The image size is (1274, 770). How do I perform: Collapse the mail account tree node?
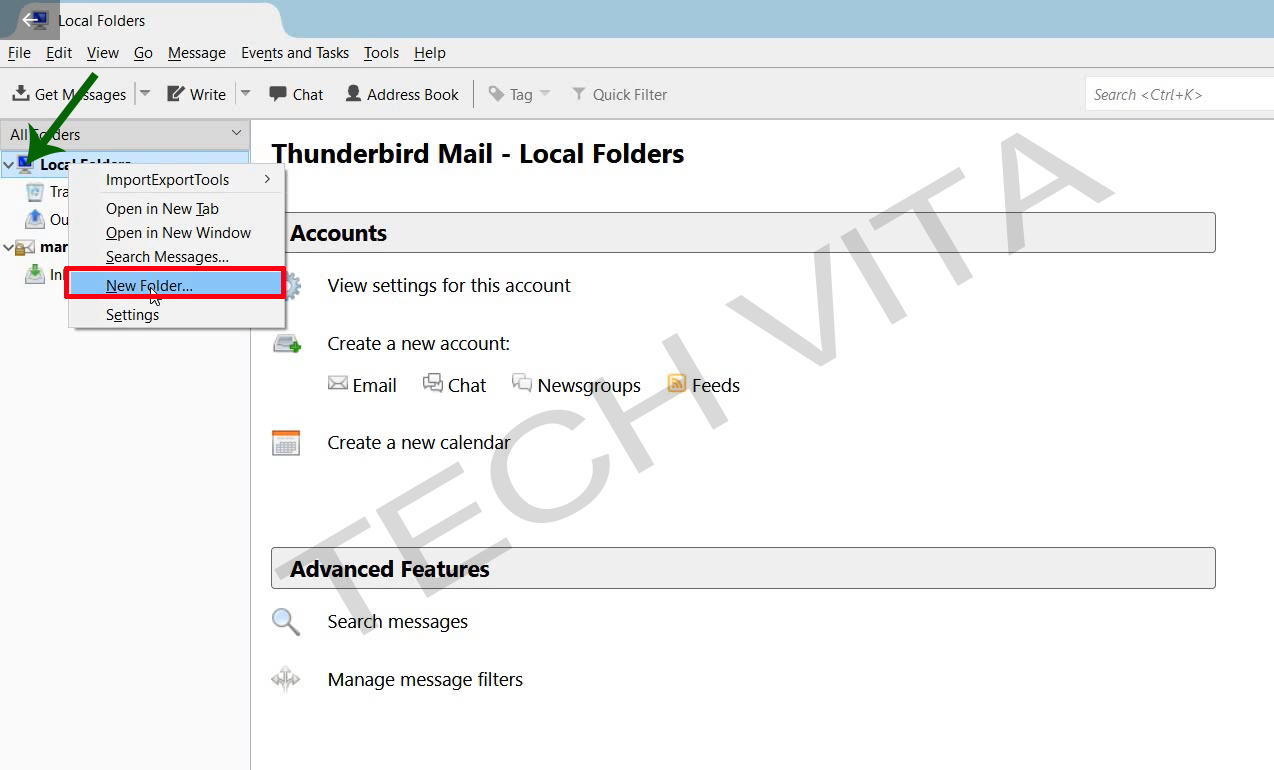point(9,247)
